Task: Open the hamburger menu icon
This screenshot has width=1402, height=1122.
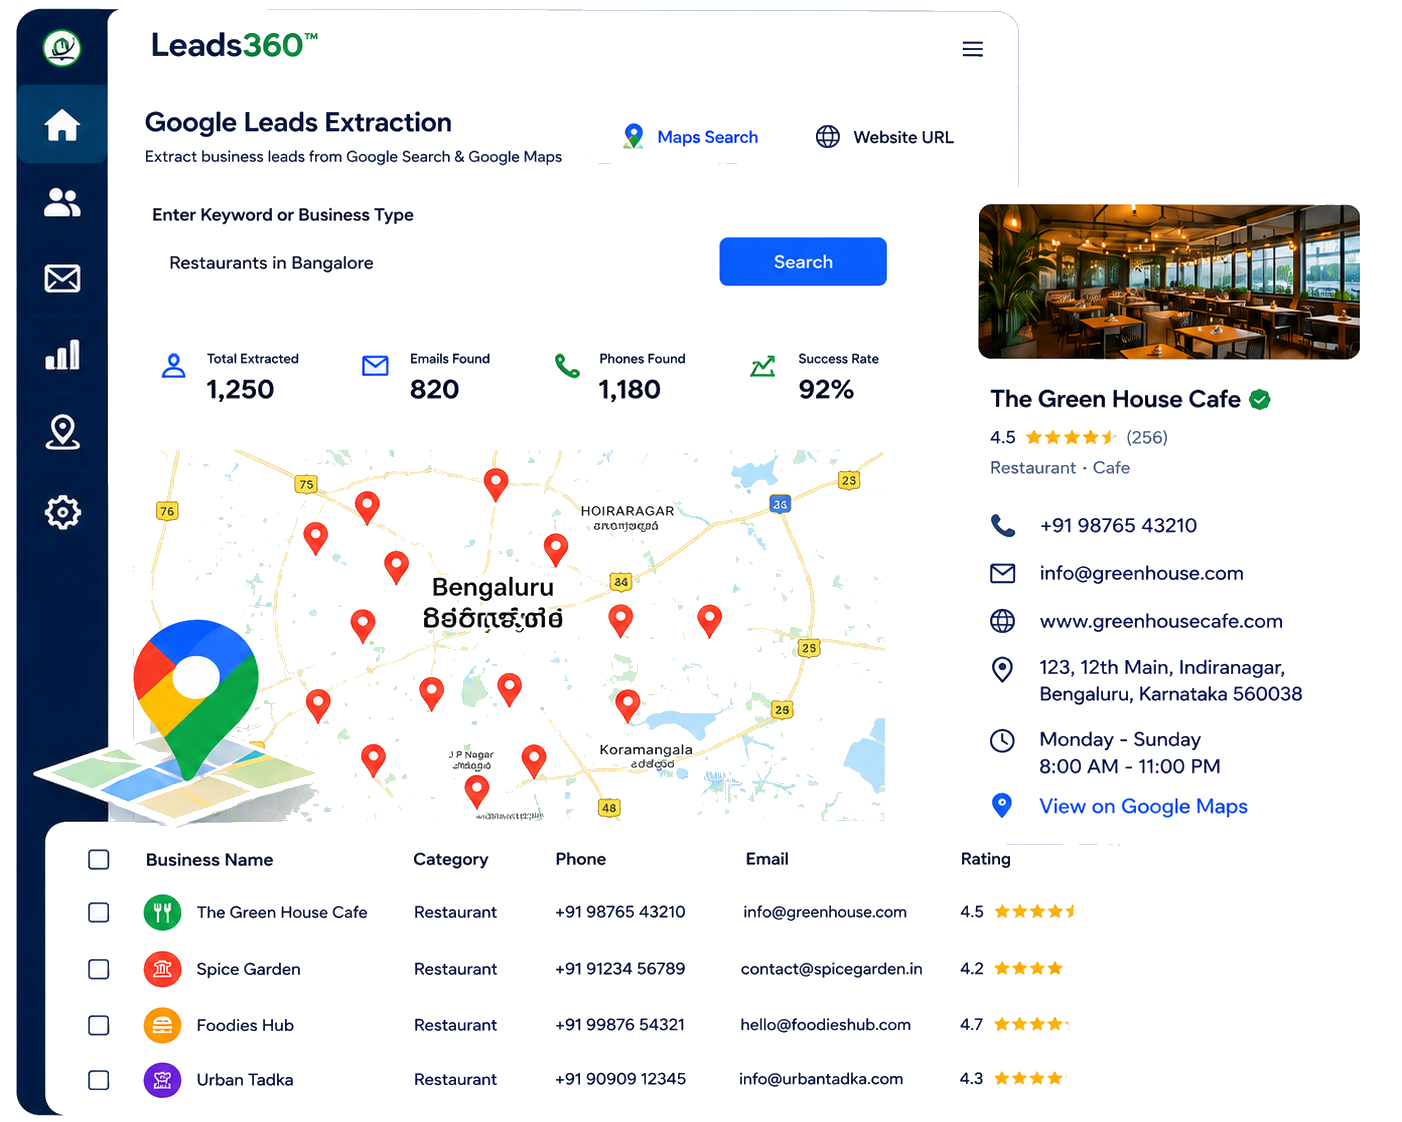Action: 972,49
